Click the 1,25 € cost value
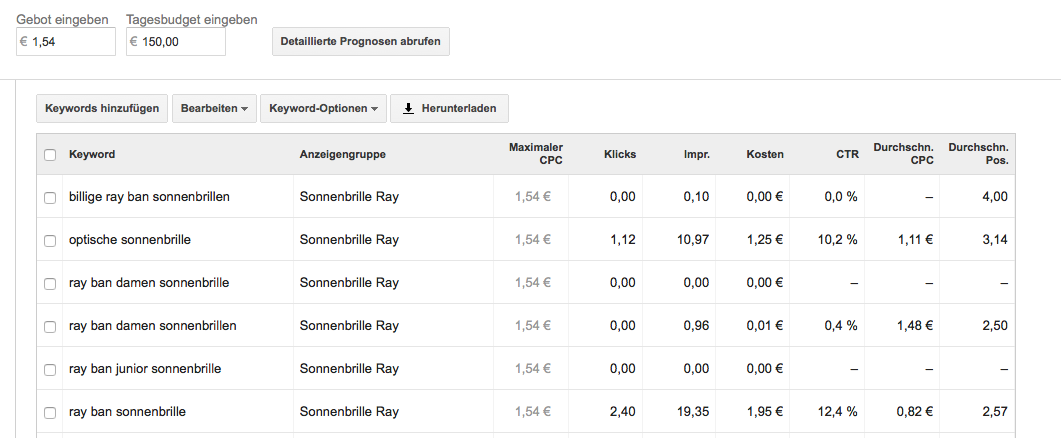Image resolution: width=1061 pixels, height=438 pixels. pos(765,240)
